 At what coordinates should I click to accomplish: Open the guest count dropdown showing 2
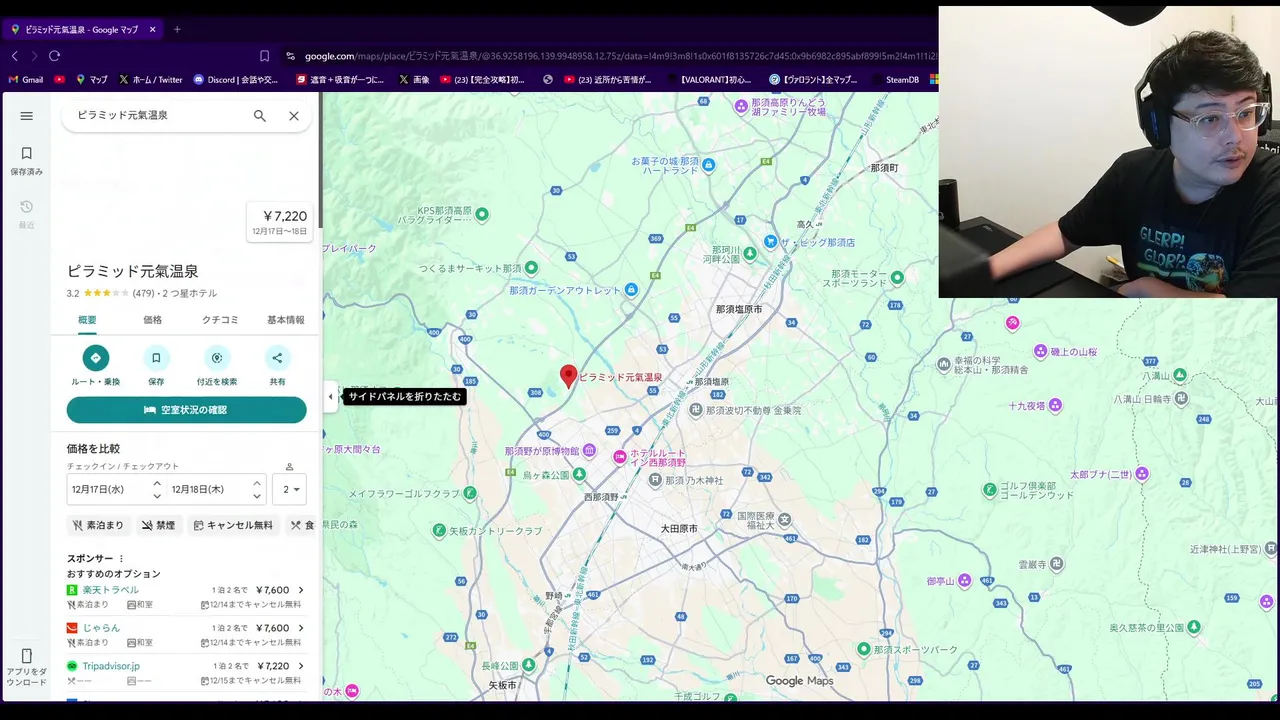click(289, 490)
